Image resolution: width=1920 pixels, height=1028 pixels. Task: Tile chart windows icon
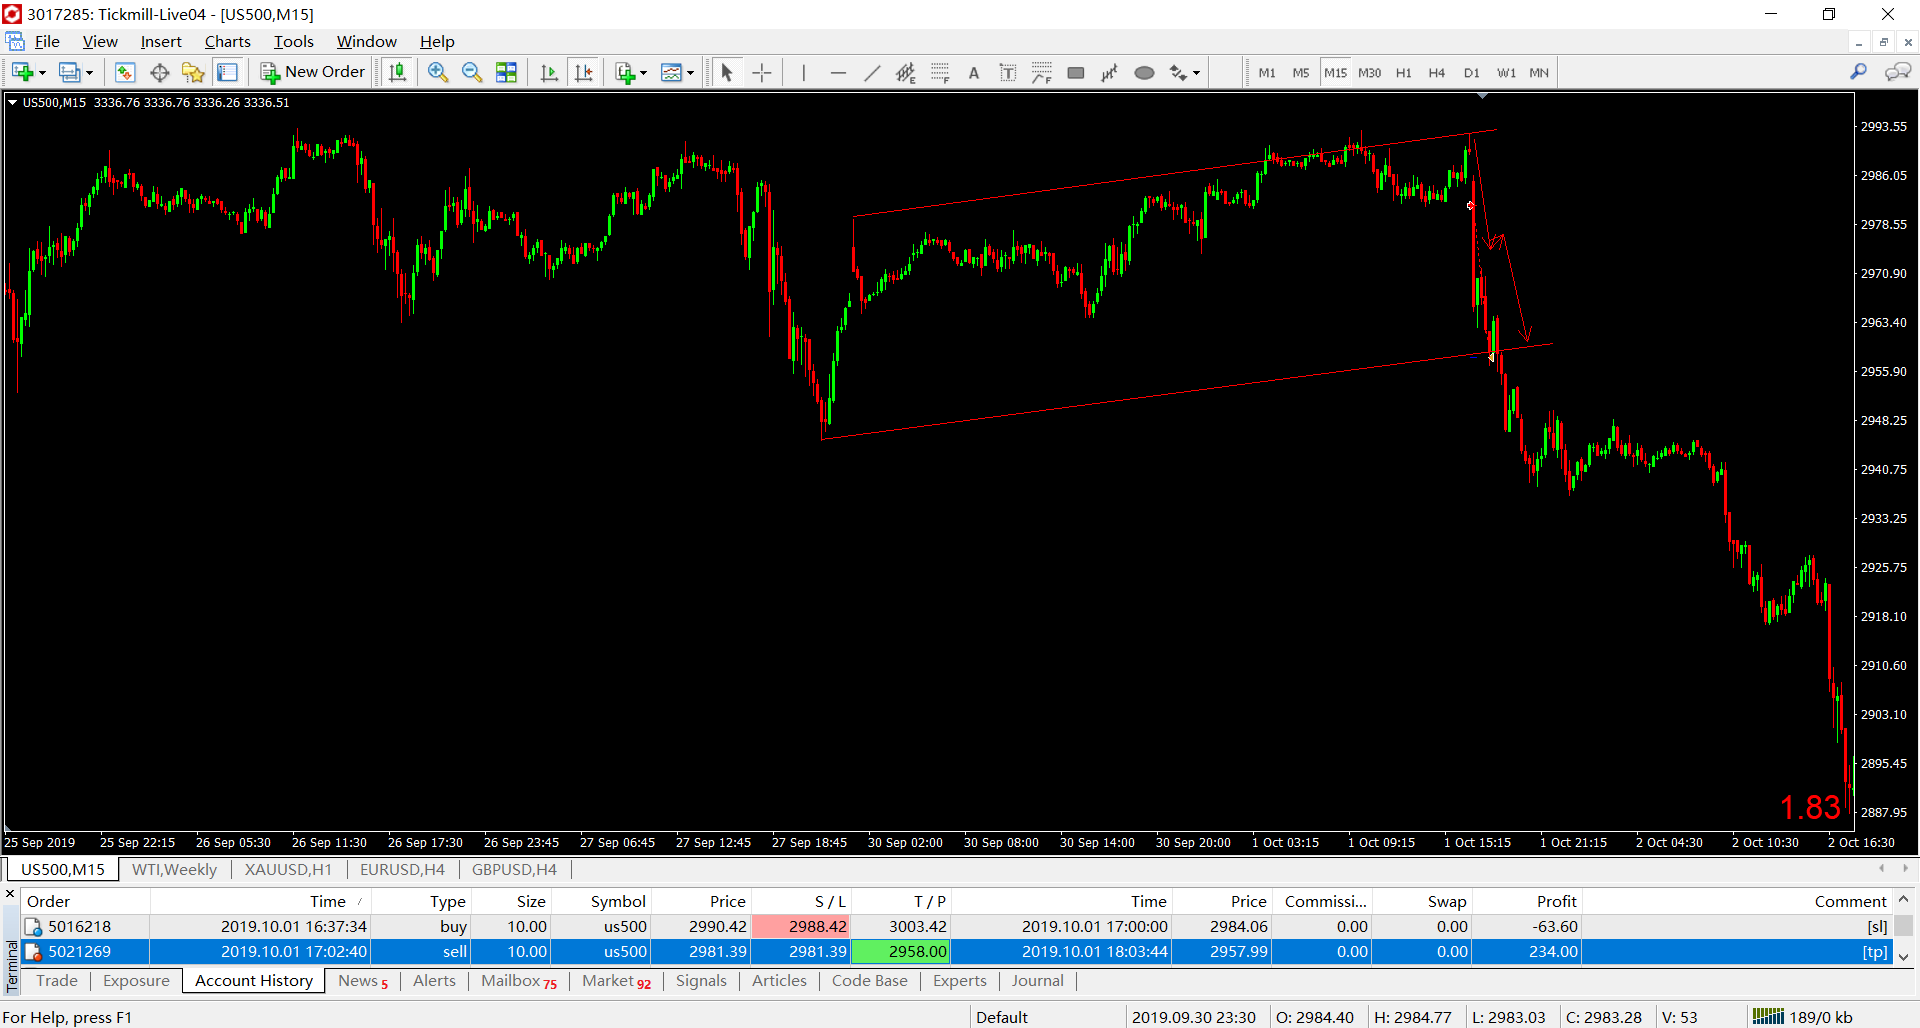tap(507, 72)
